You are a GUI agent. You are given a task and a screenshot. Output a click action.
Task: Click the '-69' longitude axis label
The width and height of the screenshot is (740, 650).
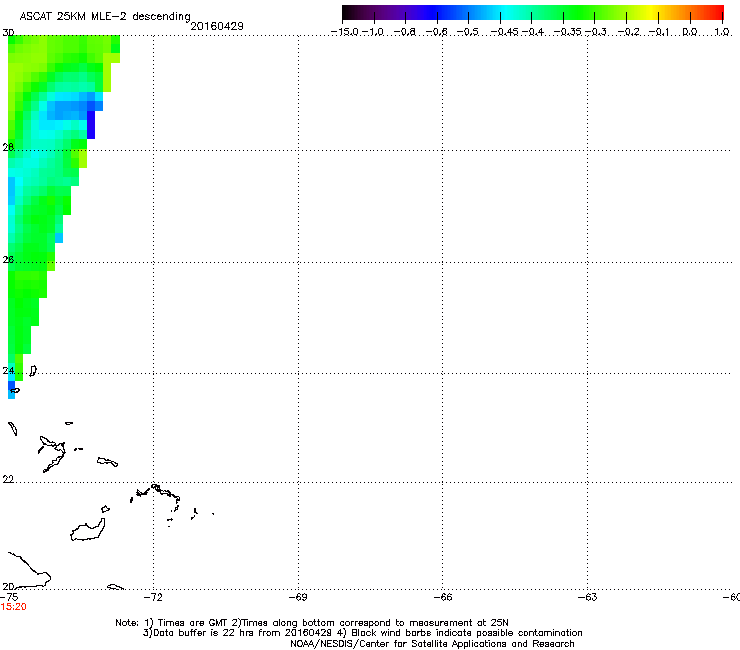(298, 597)
